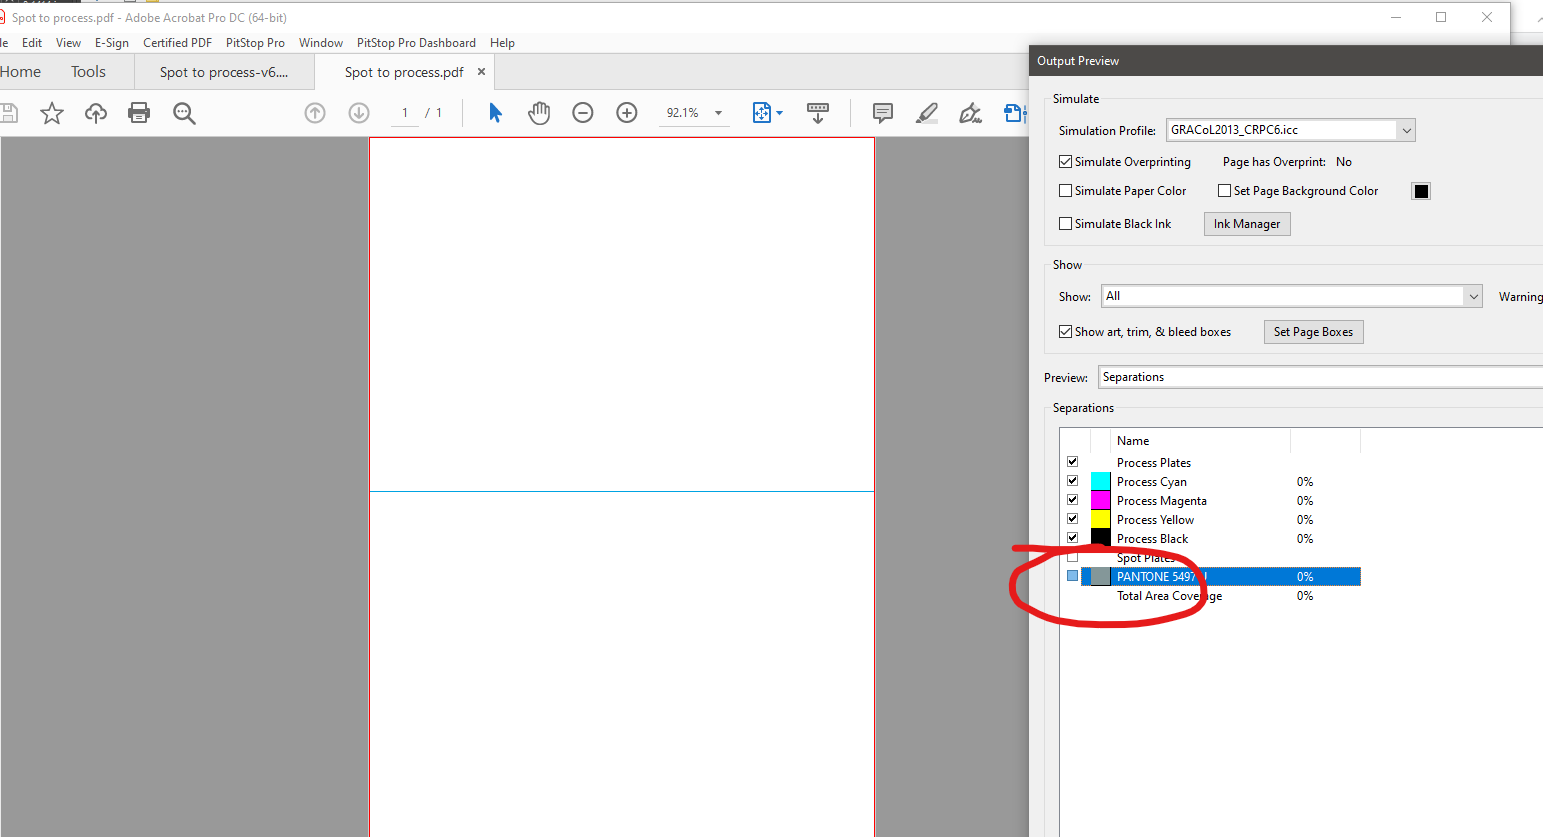Click the save file icon
Screen dimensions: 1543x837
[x=8, y=113]
